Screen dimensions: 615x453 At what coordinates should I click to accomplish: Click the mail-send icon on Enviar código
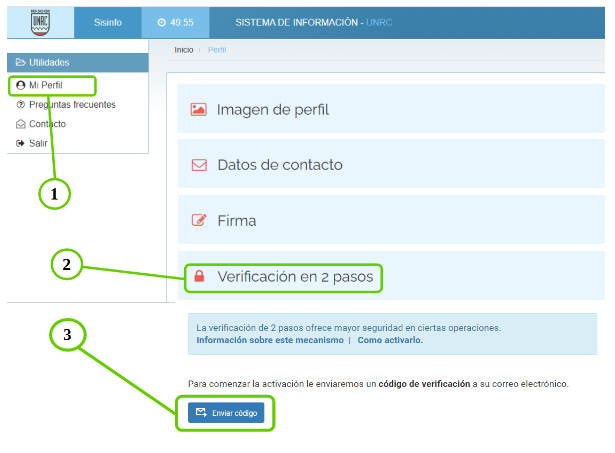click(x=201, y=413)
